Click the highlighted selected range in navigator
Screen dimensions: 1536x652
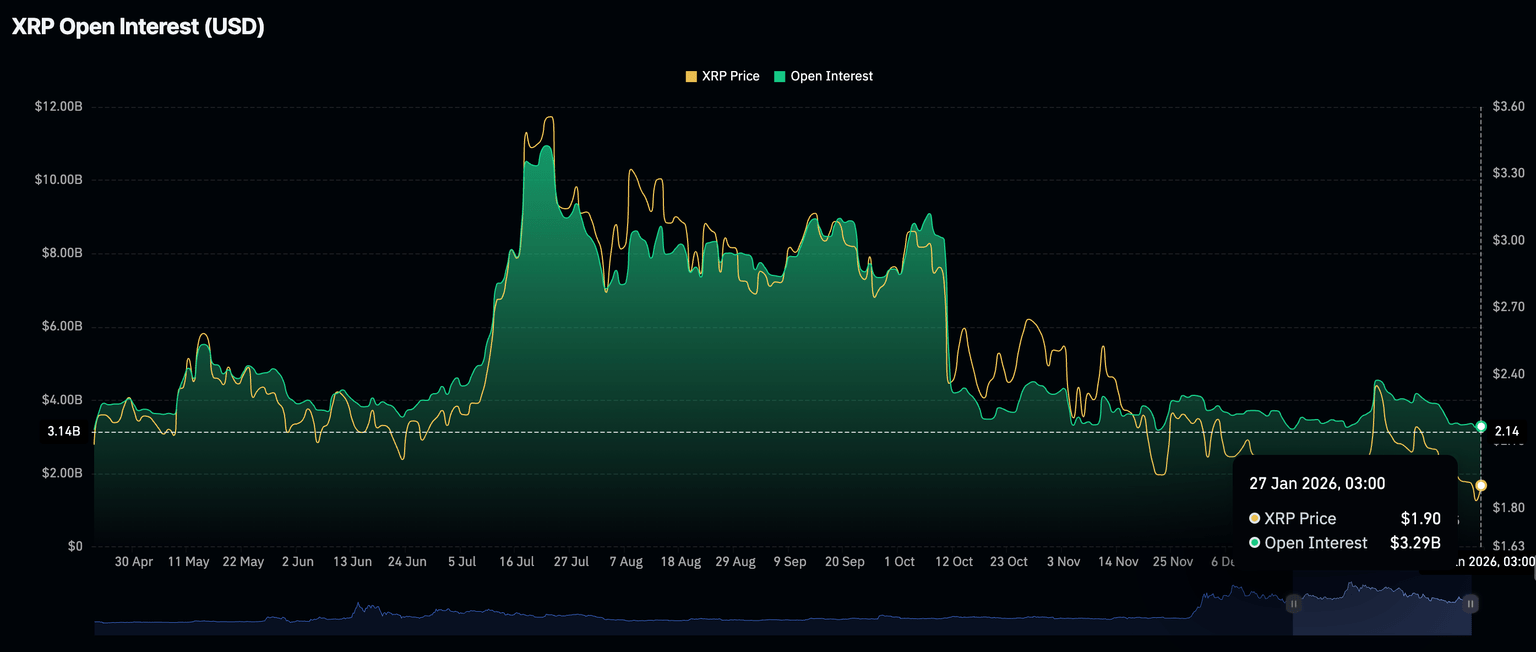(1382, 609)
